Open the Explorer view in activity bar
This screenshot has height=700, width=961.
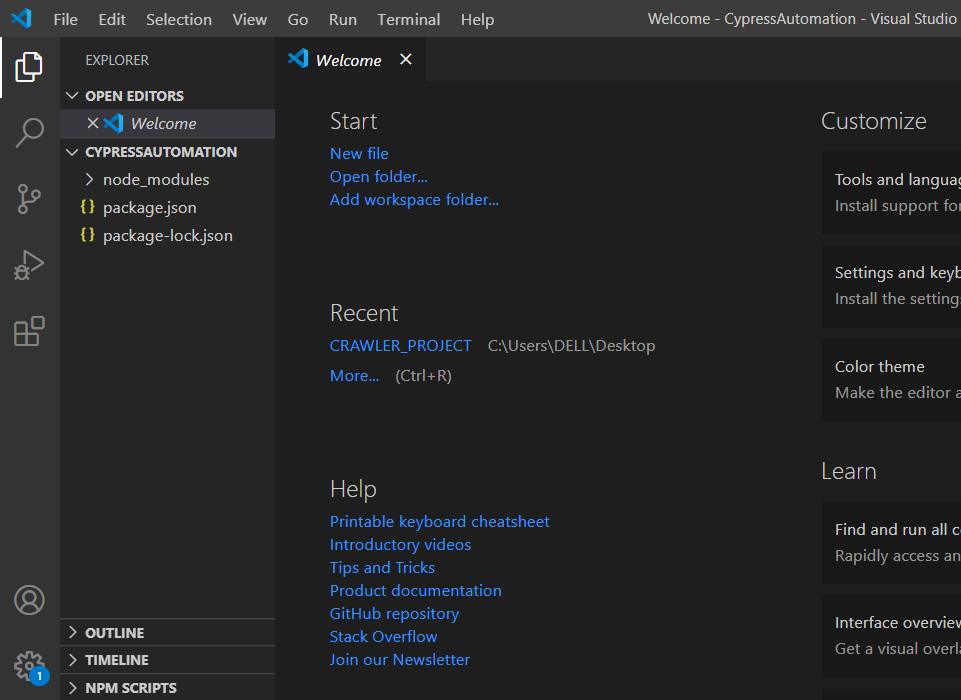pos(29,67)
